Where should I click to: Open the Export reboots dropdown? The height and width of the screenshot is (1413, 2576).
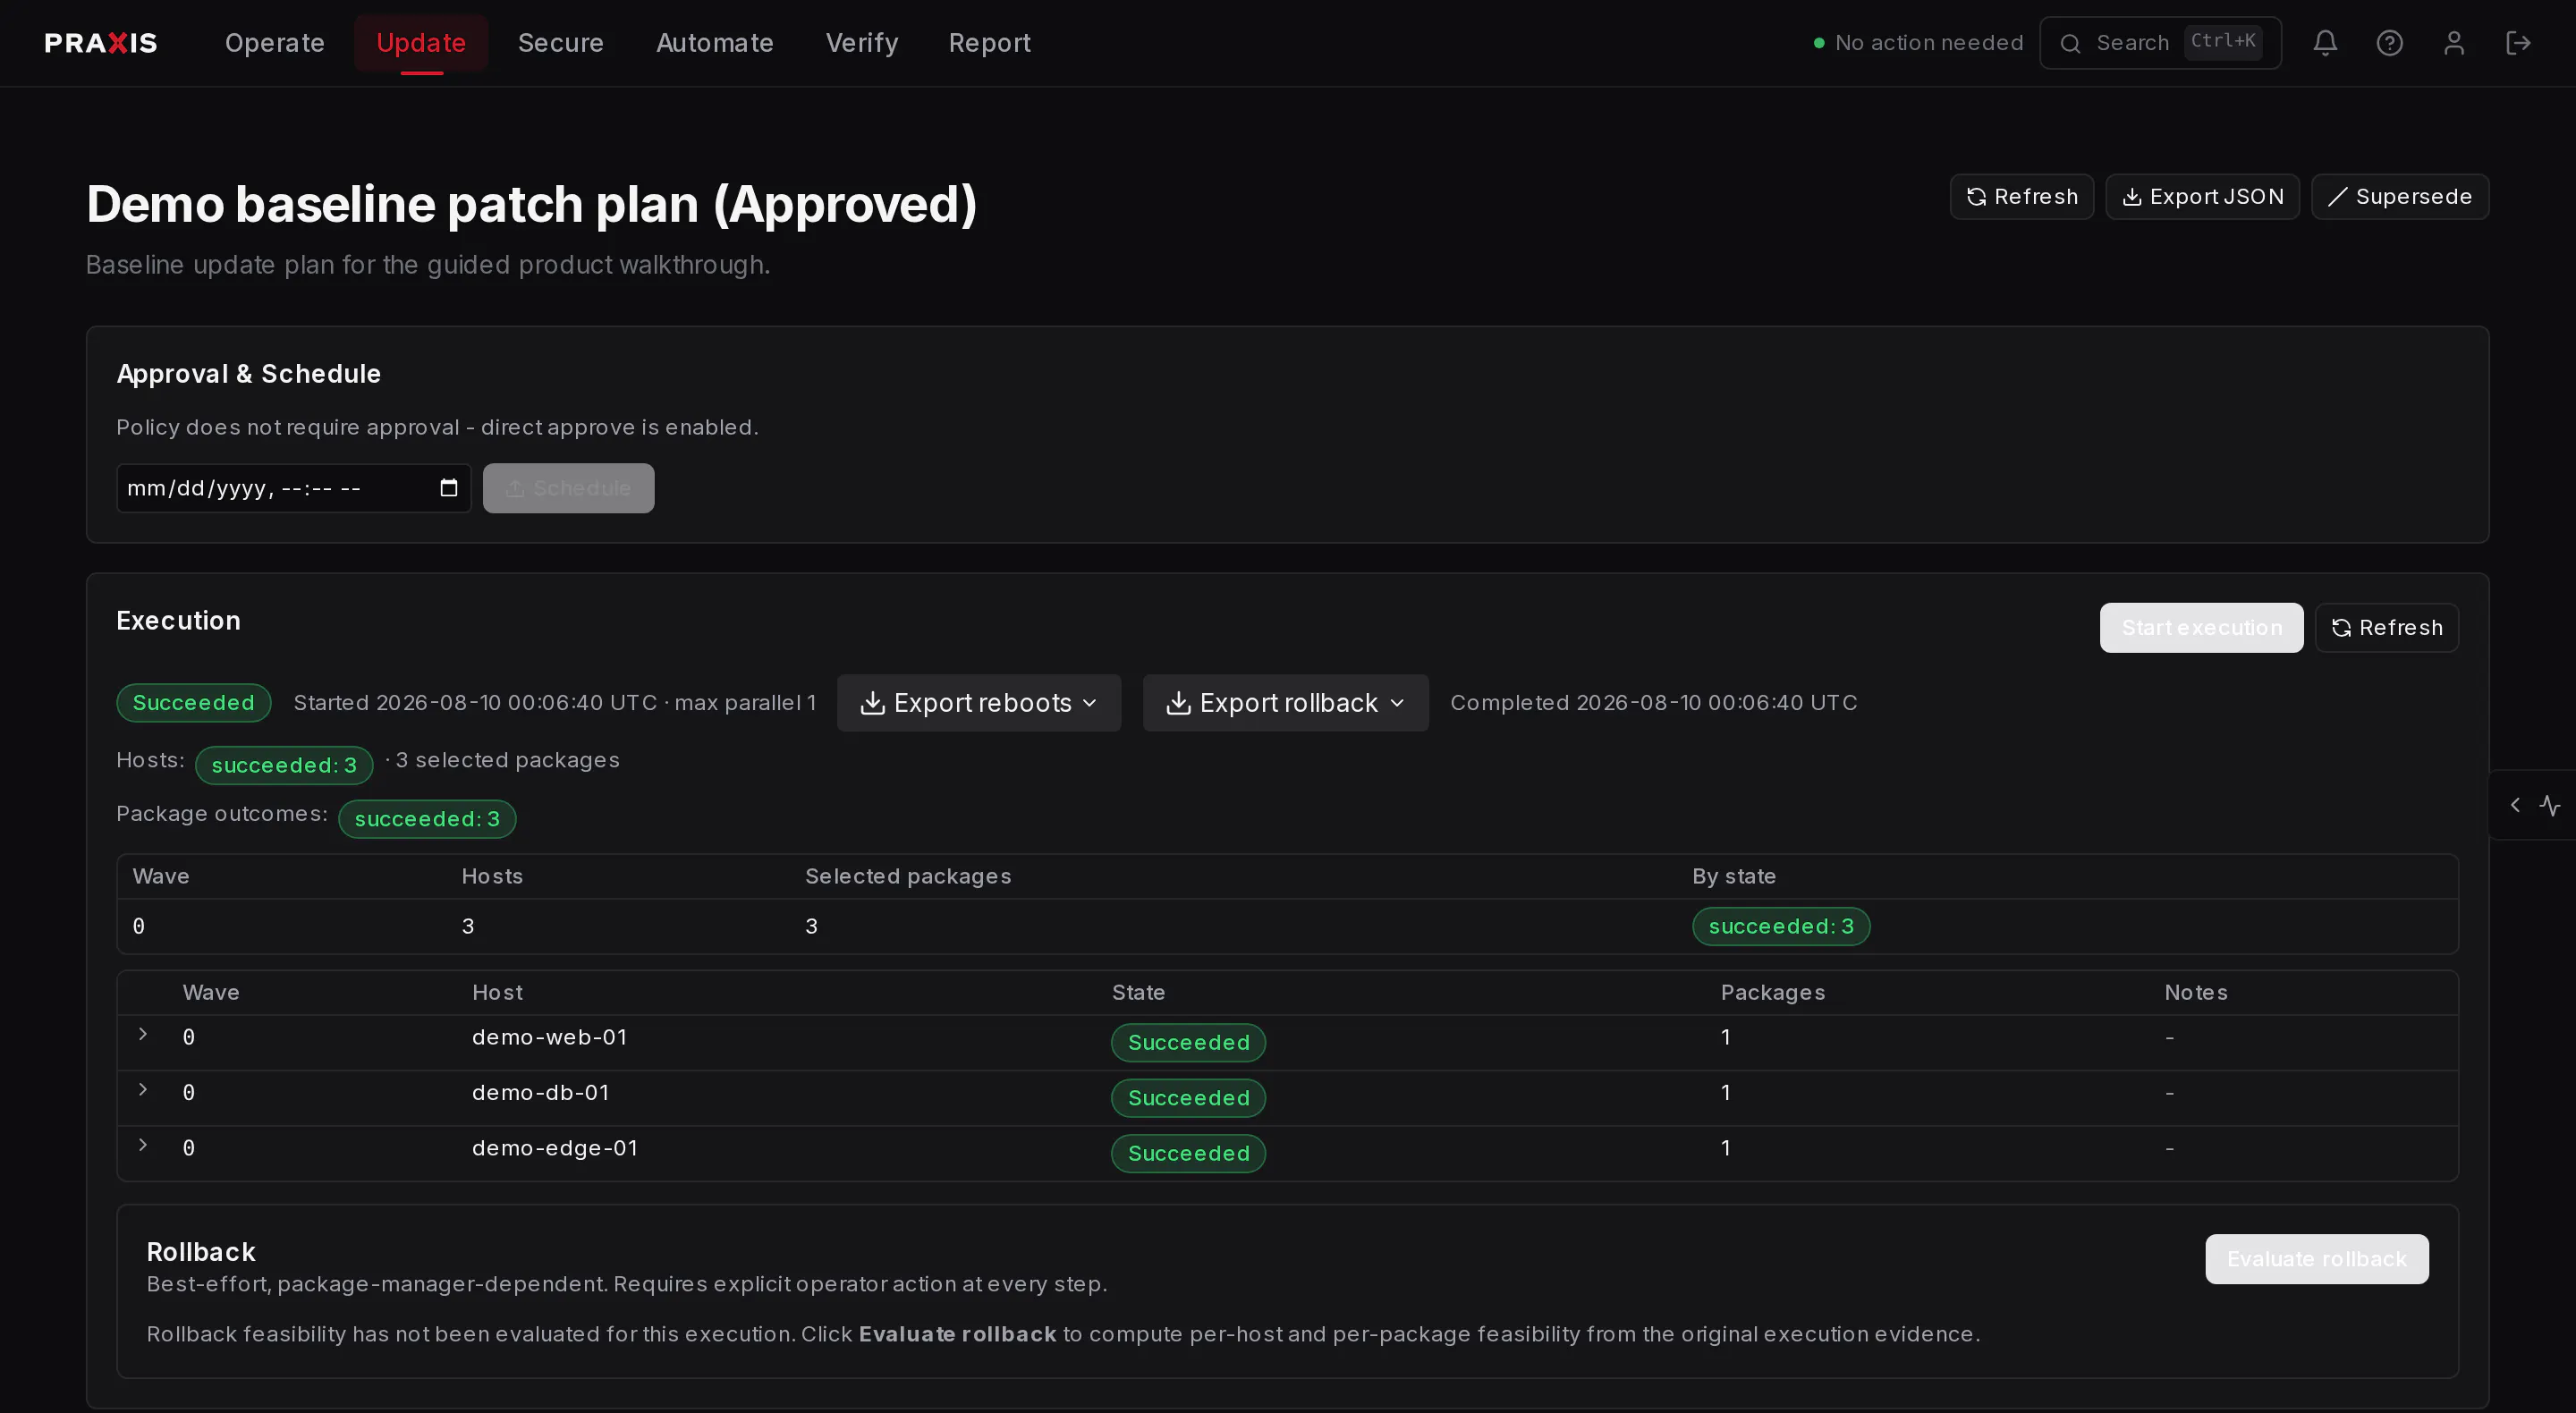pyautogui.click(x=978, y=703)
